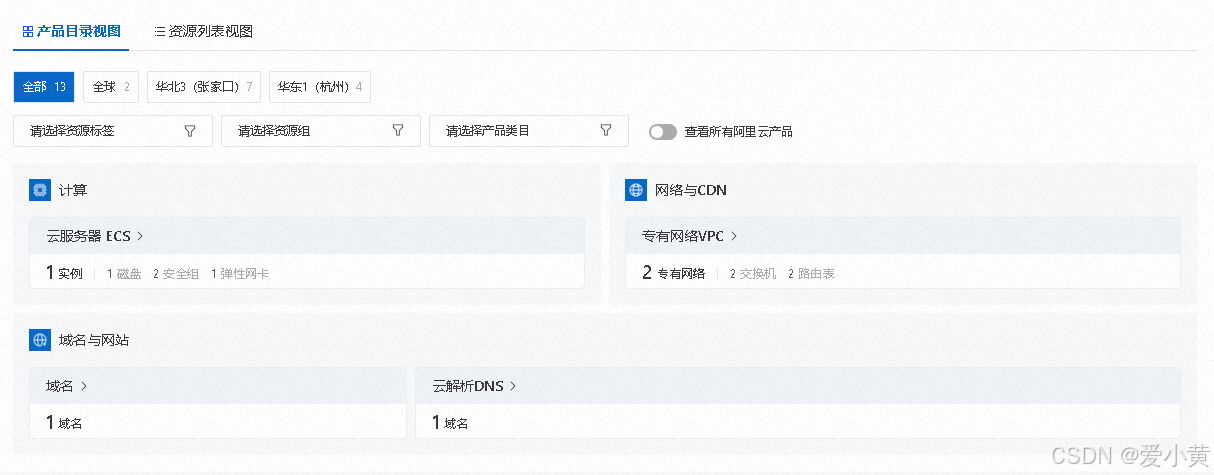Select the 全球 2 region filter
Screen dimensions: 1214x475
pyautogui.click(x=111, y=87)
